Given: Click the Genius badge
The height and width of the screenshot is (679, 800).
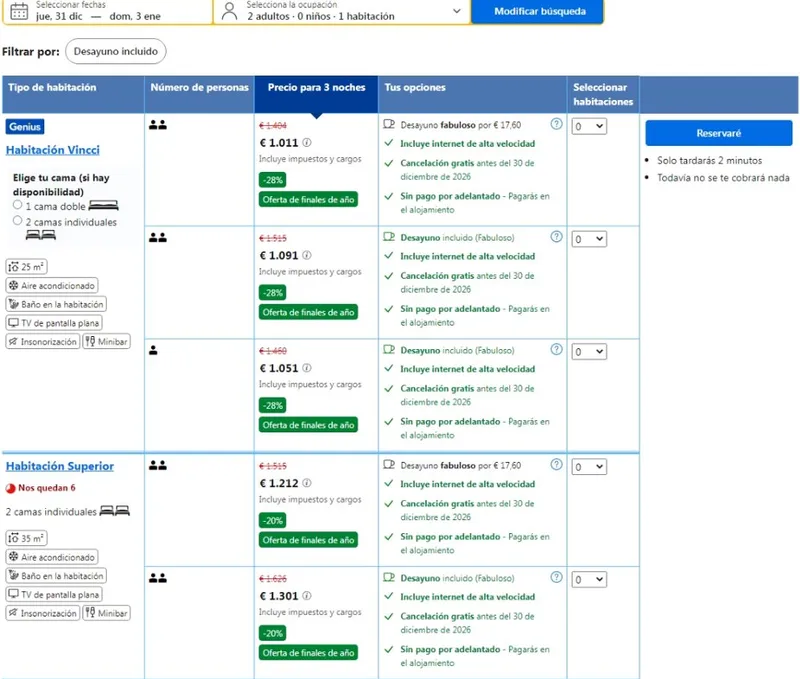Looking at the screenshot, I should (x=25, y=127).
